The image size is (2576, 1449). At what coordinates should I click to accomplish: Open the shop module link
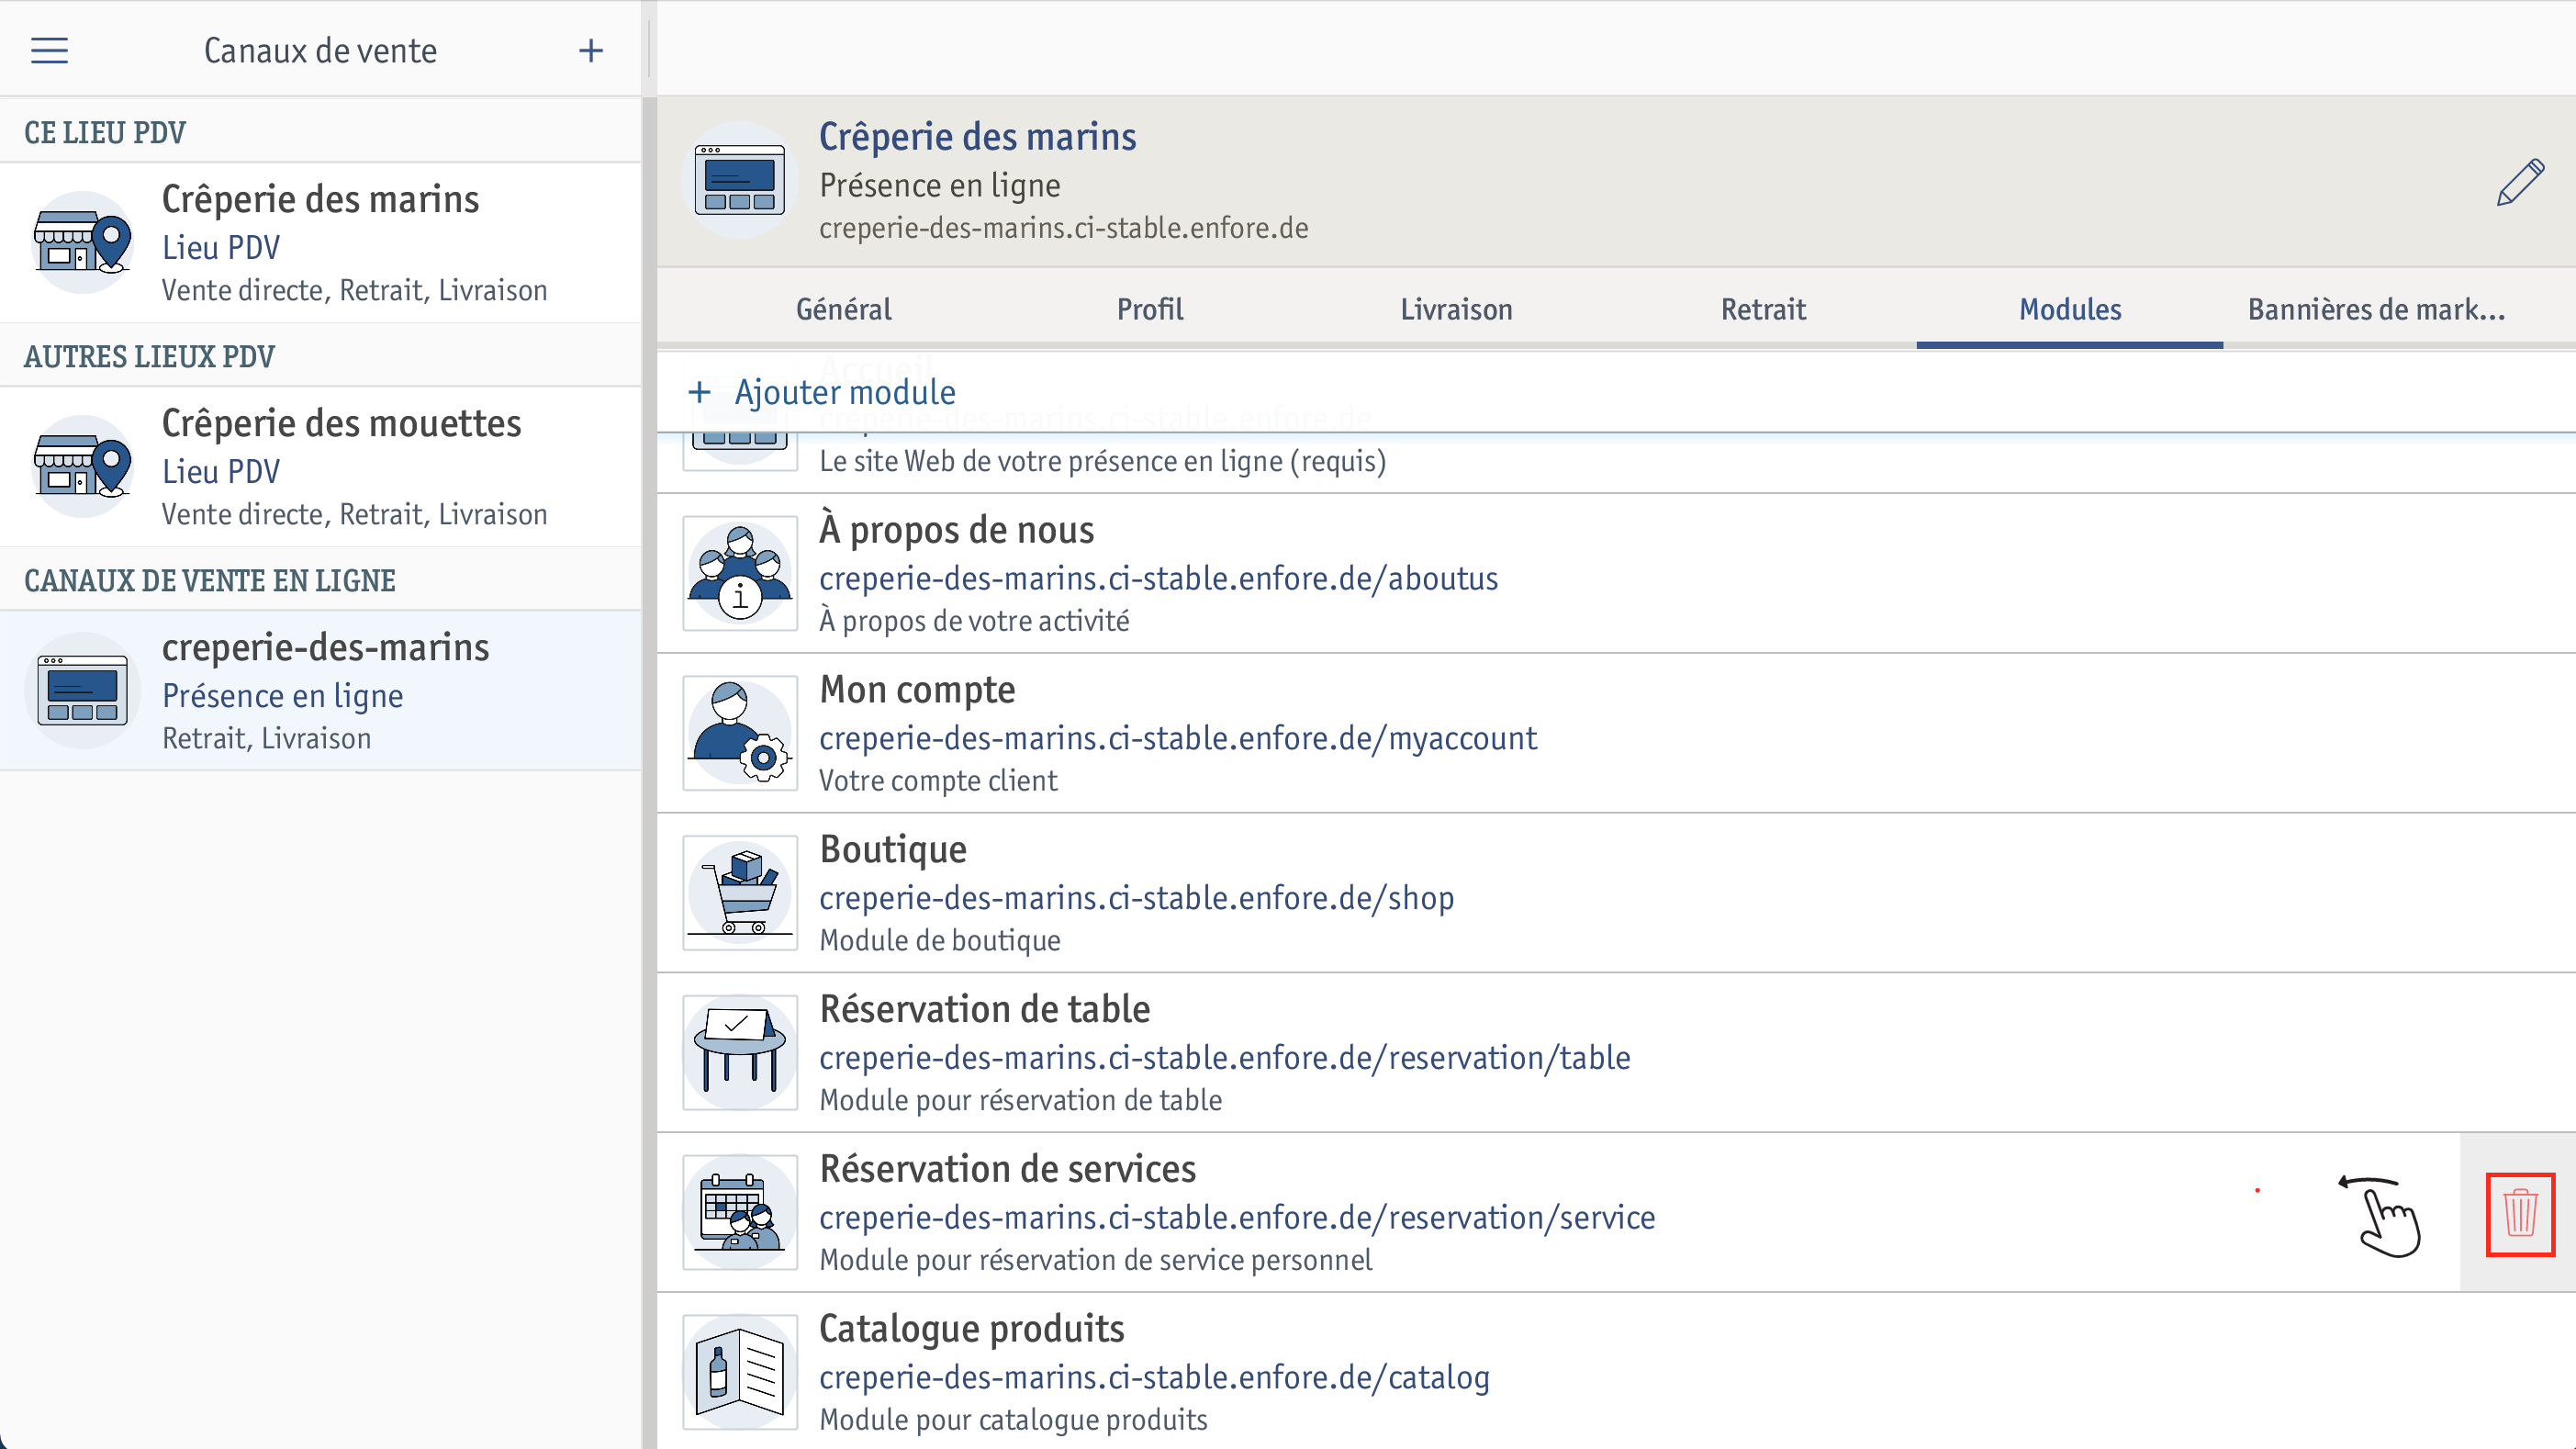tap(1136, 898)
